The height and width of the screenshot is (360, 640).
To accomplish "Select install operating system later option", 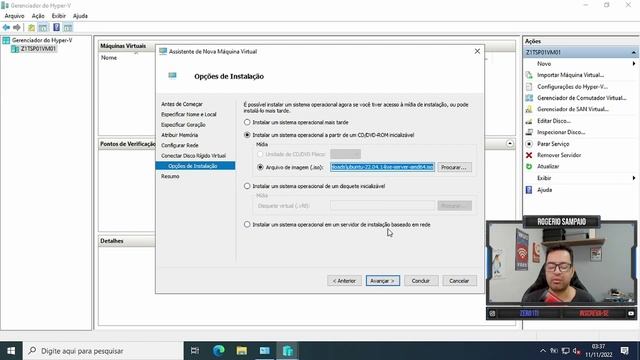I will 247,122.
